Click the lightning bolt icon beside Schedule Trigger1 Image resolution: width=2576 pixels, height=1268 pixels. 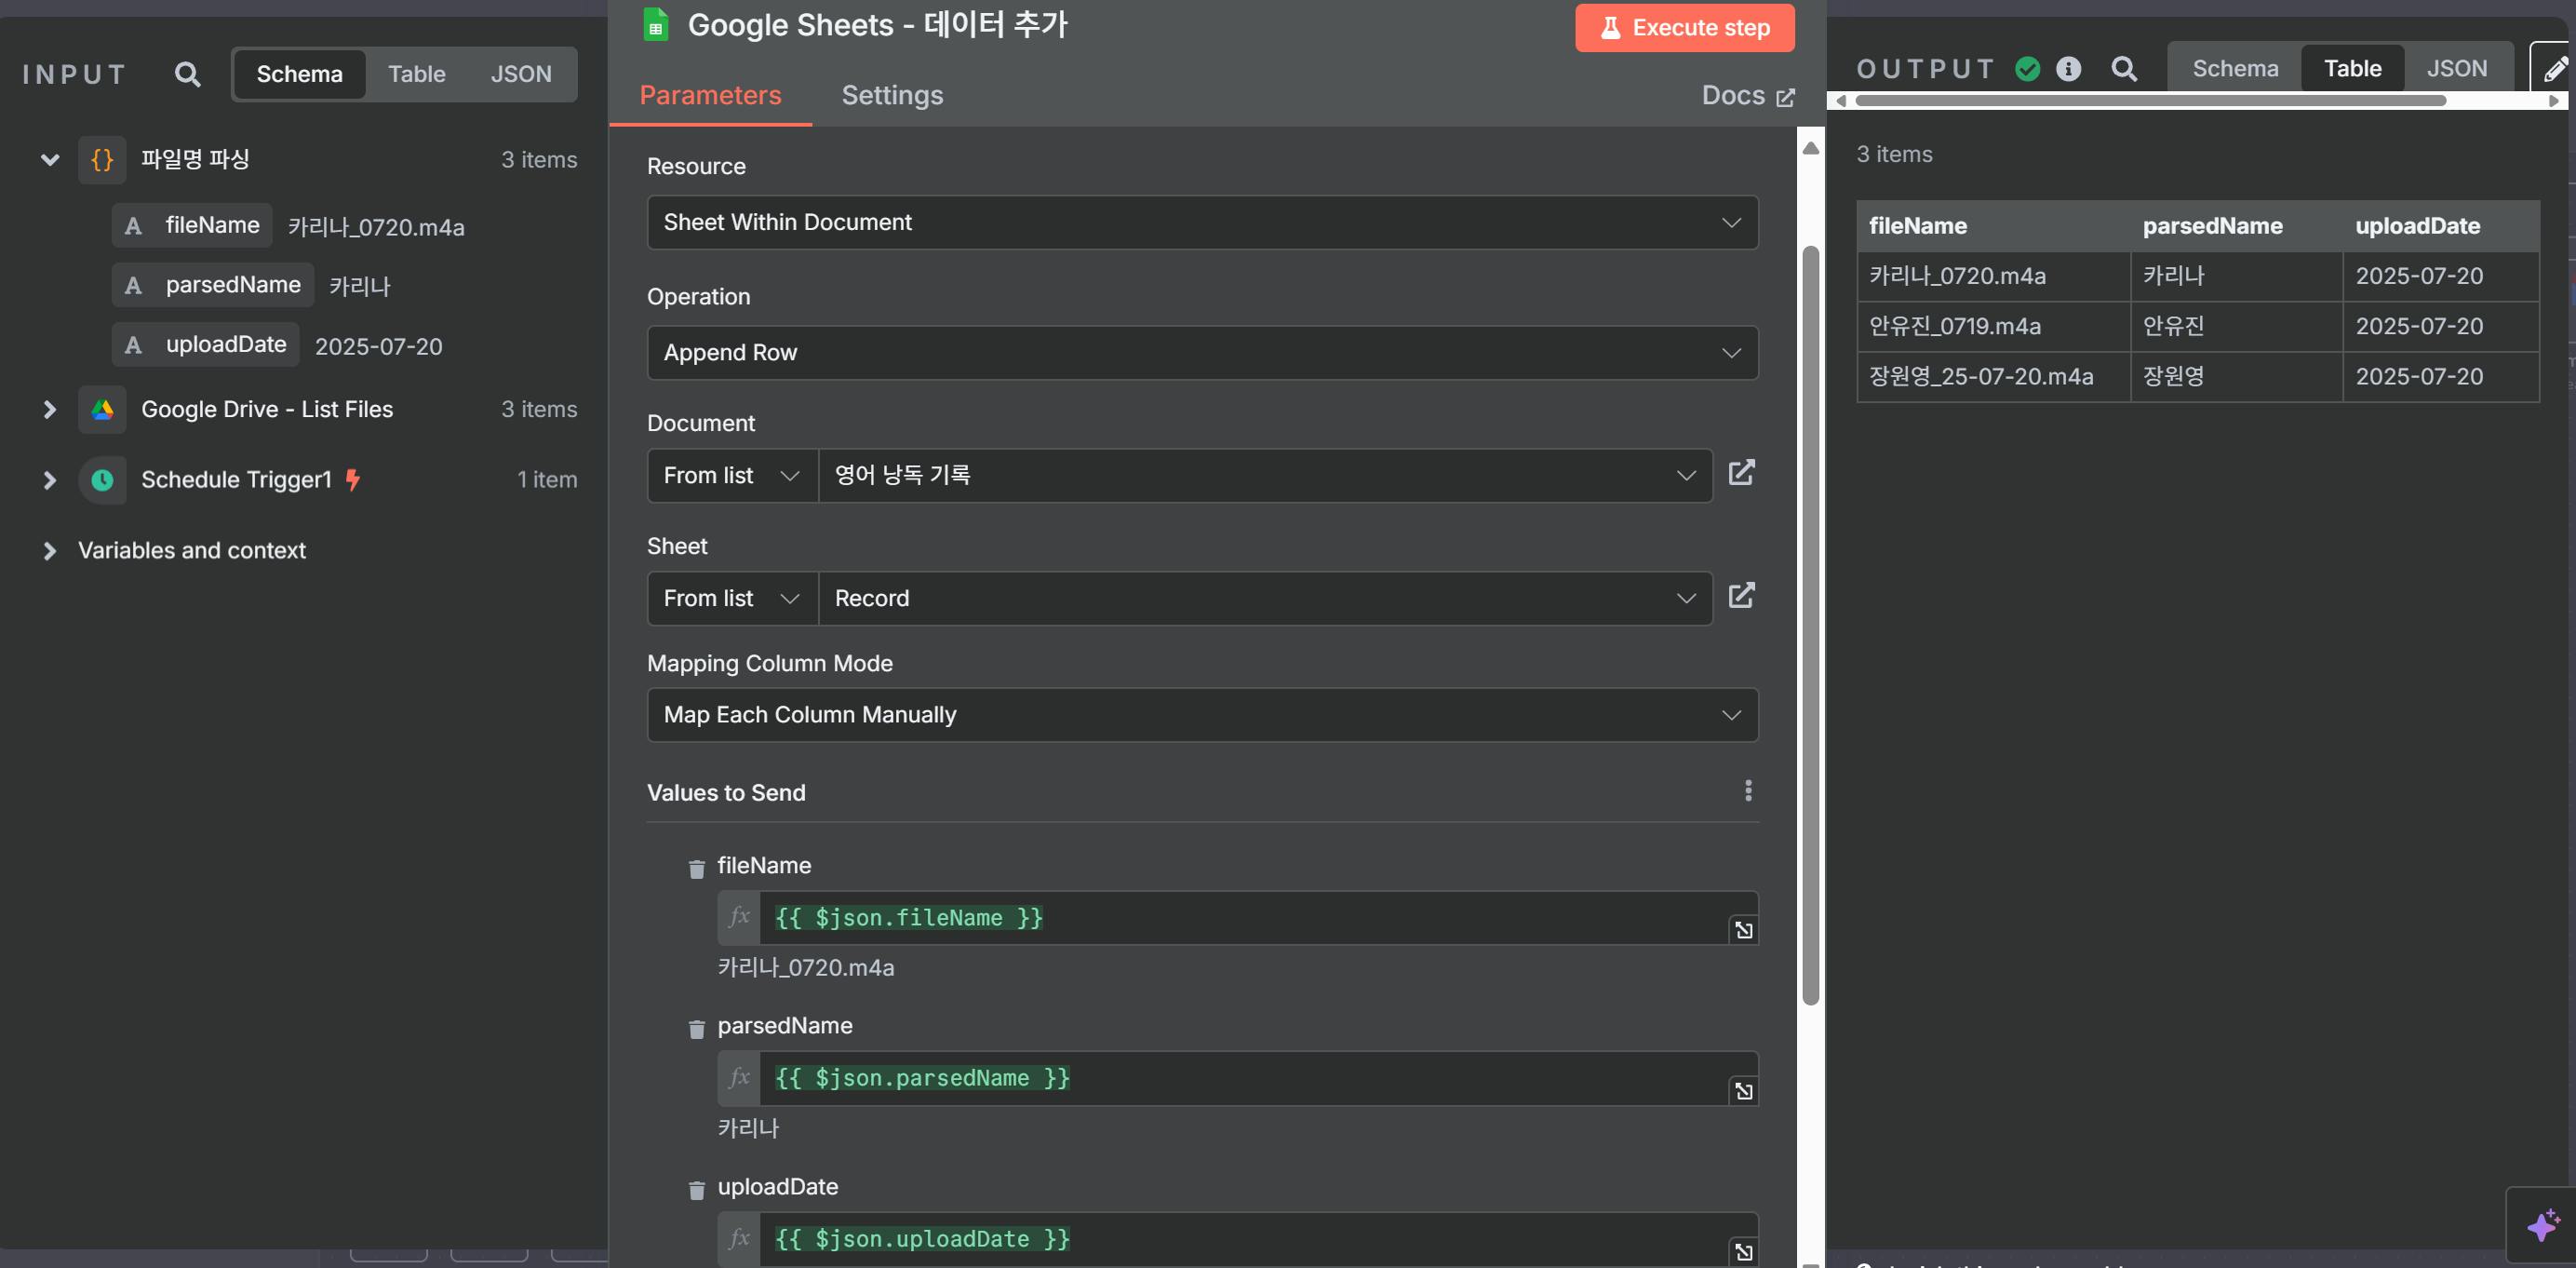[x=353, y=480]
